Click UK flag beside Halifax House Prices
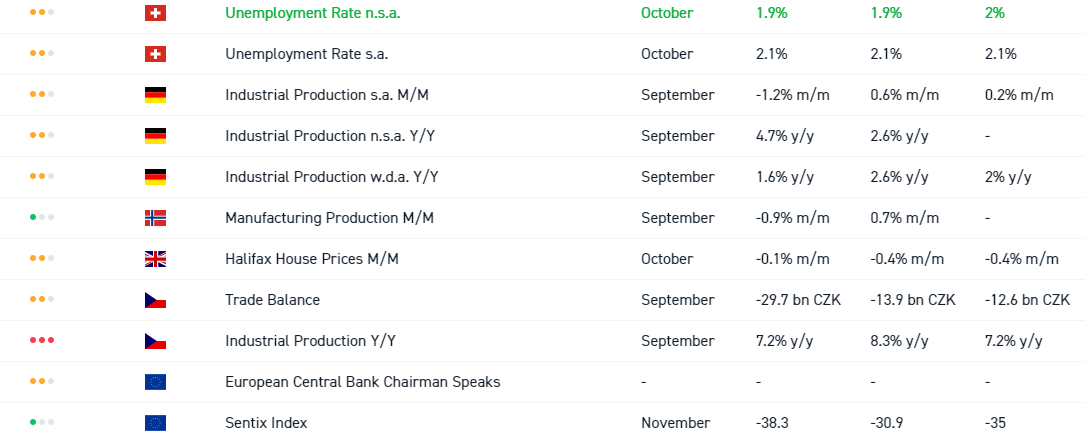Screen dimensions: 1091x437 pos(155,259)
